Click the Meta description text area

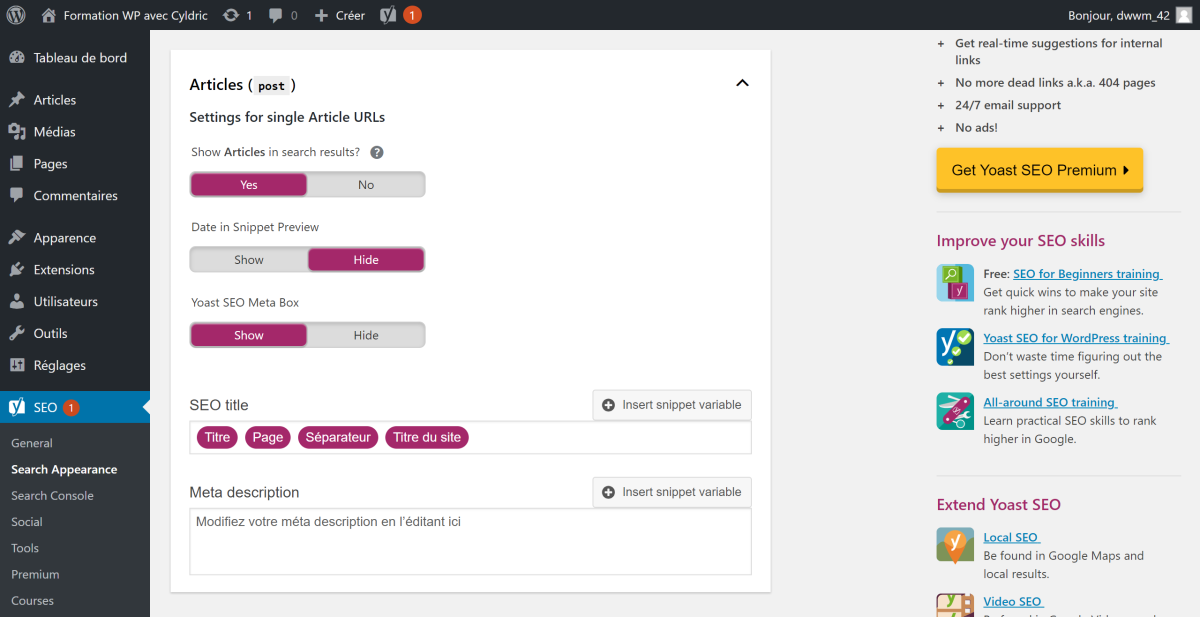(x=470, y=541)
